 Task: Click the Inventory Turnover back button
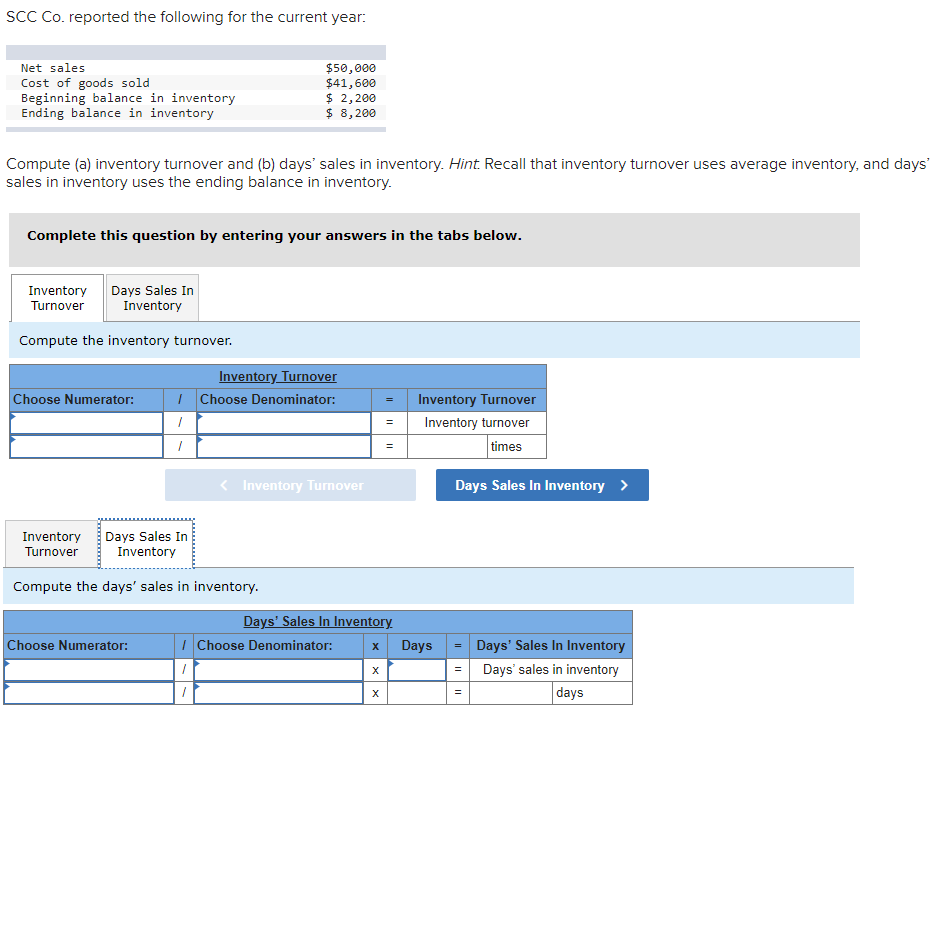(x=290, y=484)
